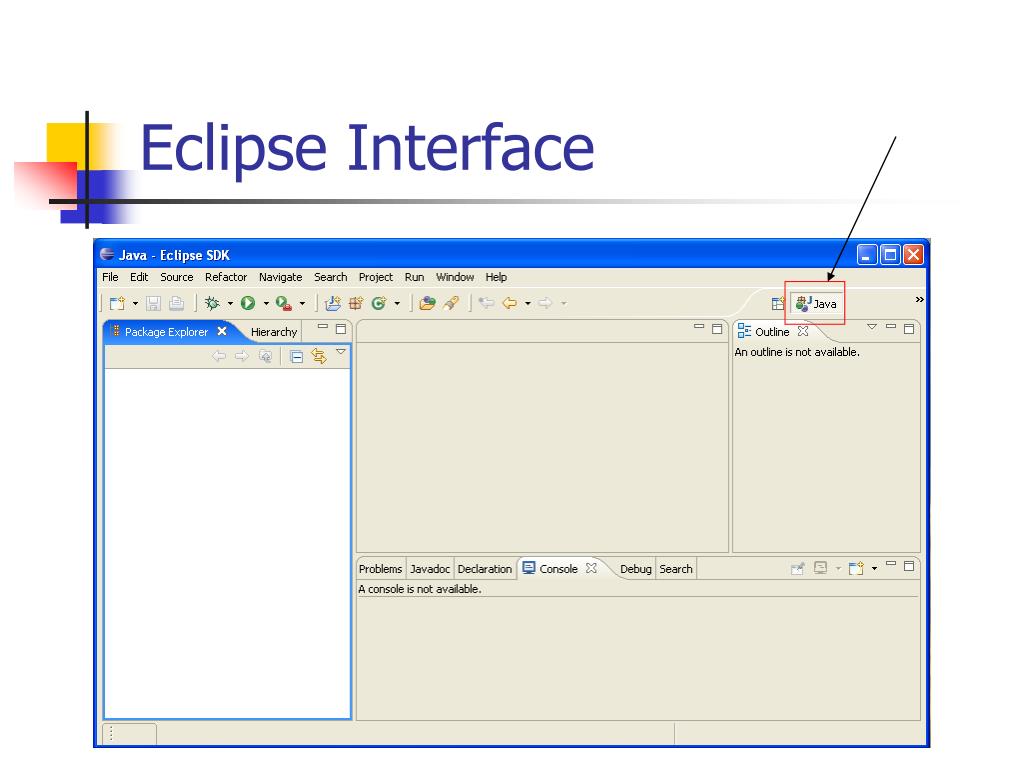The width and height of the screenshot is (1024, 768).
Task: Open the File menu
Action: point(110,277)
